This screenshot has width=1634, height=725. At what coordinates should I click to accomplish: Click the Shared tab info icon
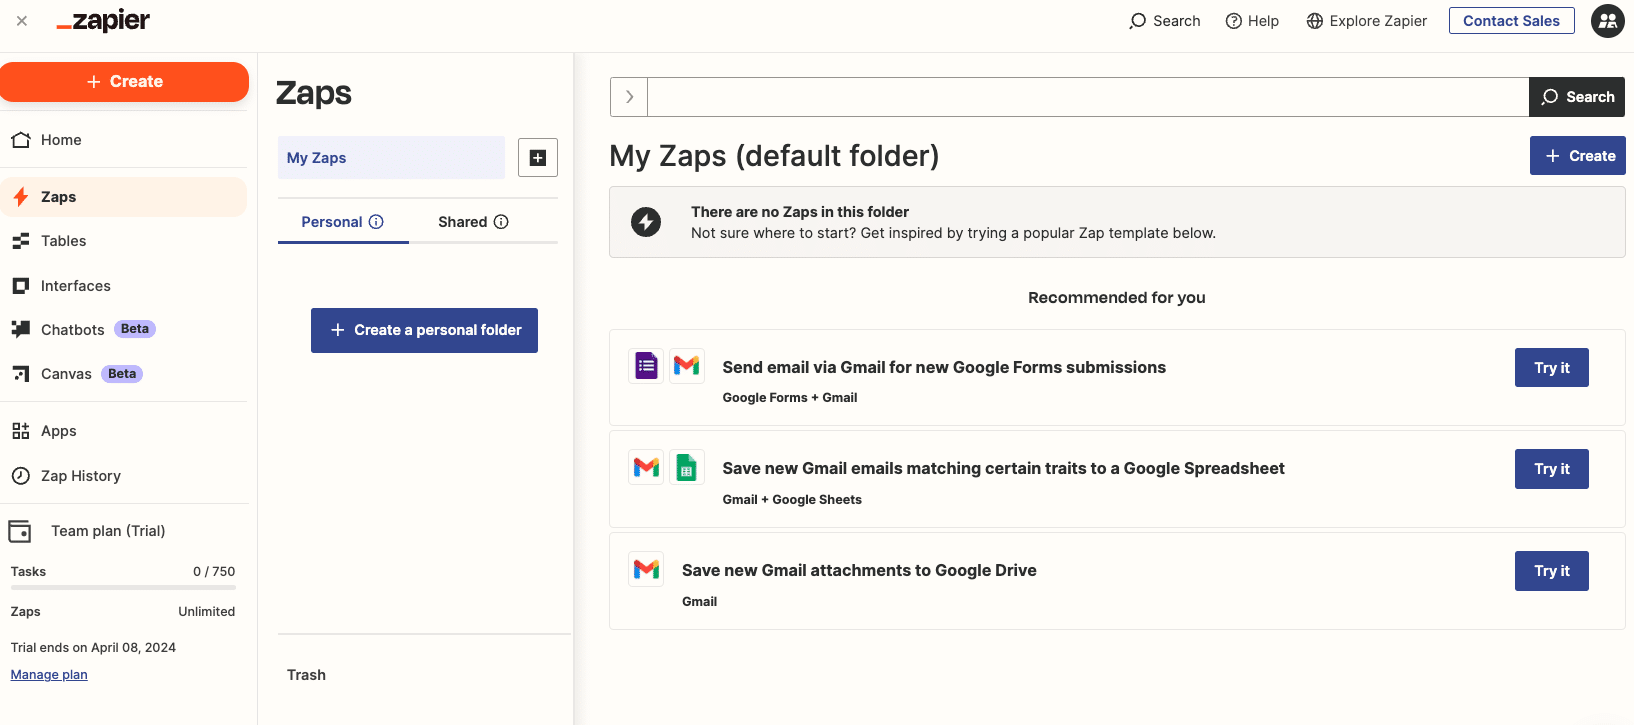[501, 222]
